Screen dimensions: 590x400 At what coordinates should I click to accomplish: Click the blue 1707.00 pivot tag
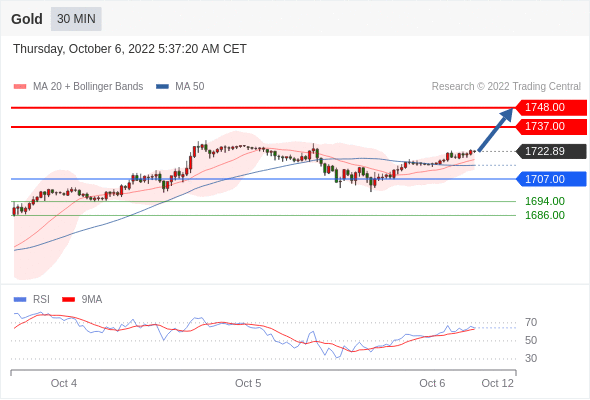(551, 179)
